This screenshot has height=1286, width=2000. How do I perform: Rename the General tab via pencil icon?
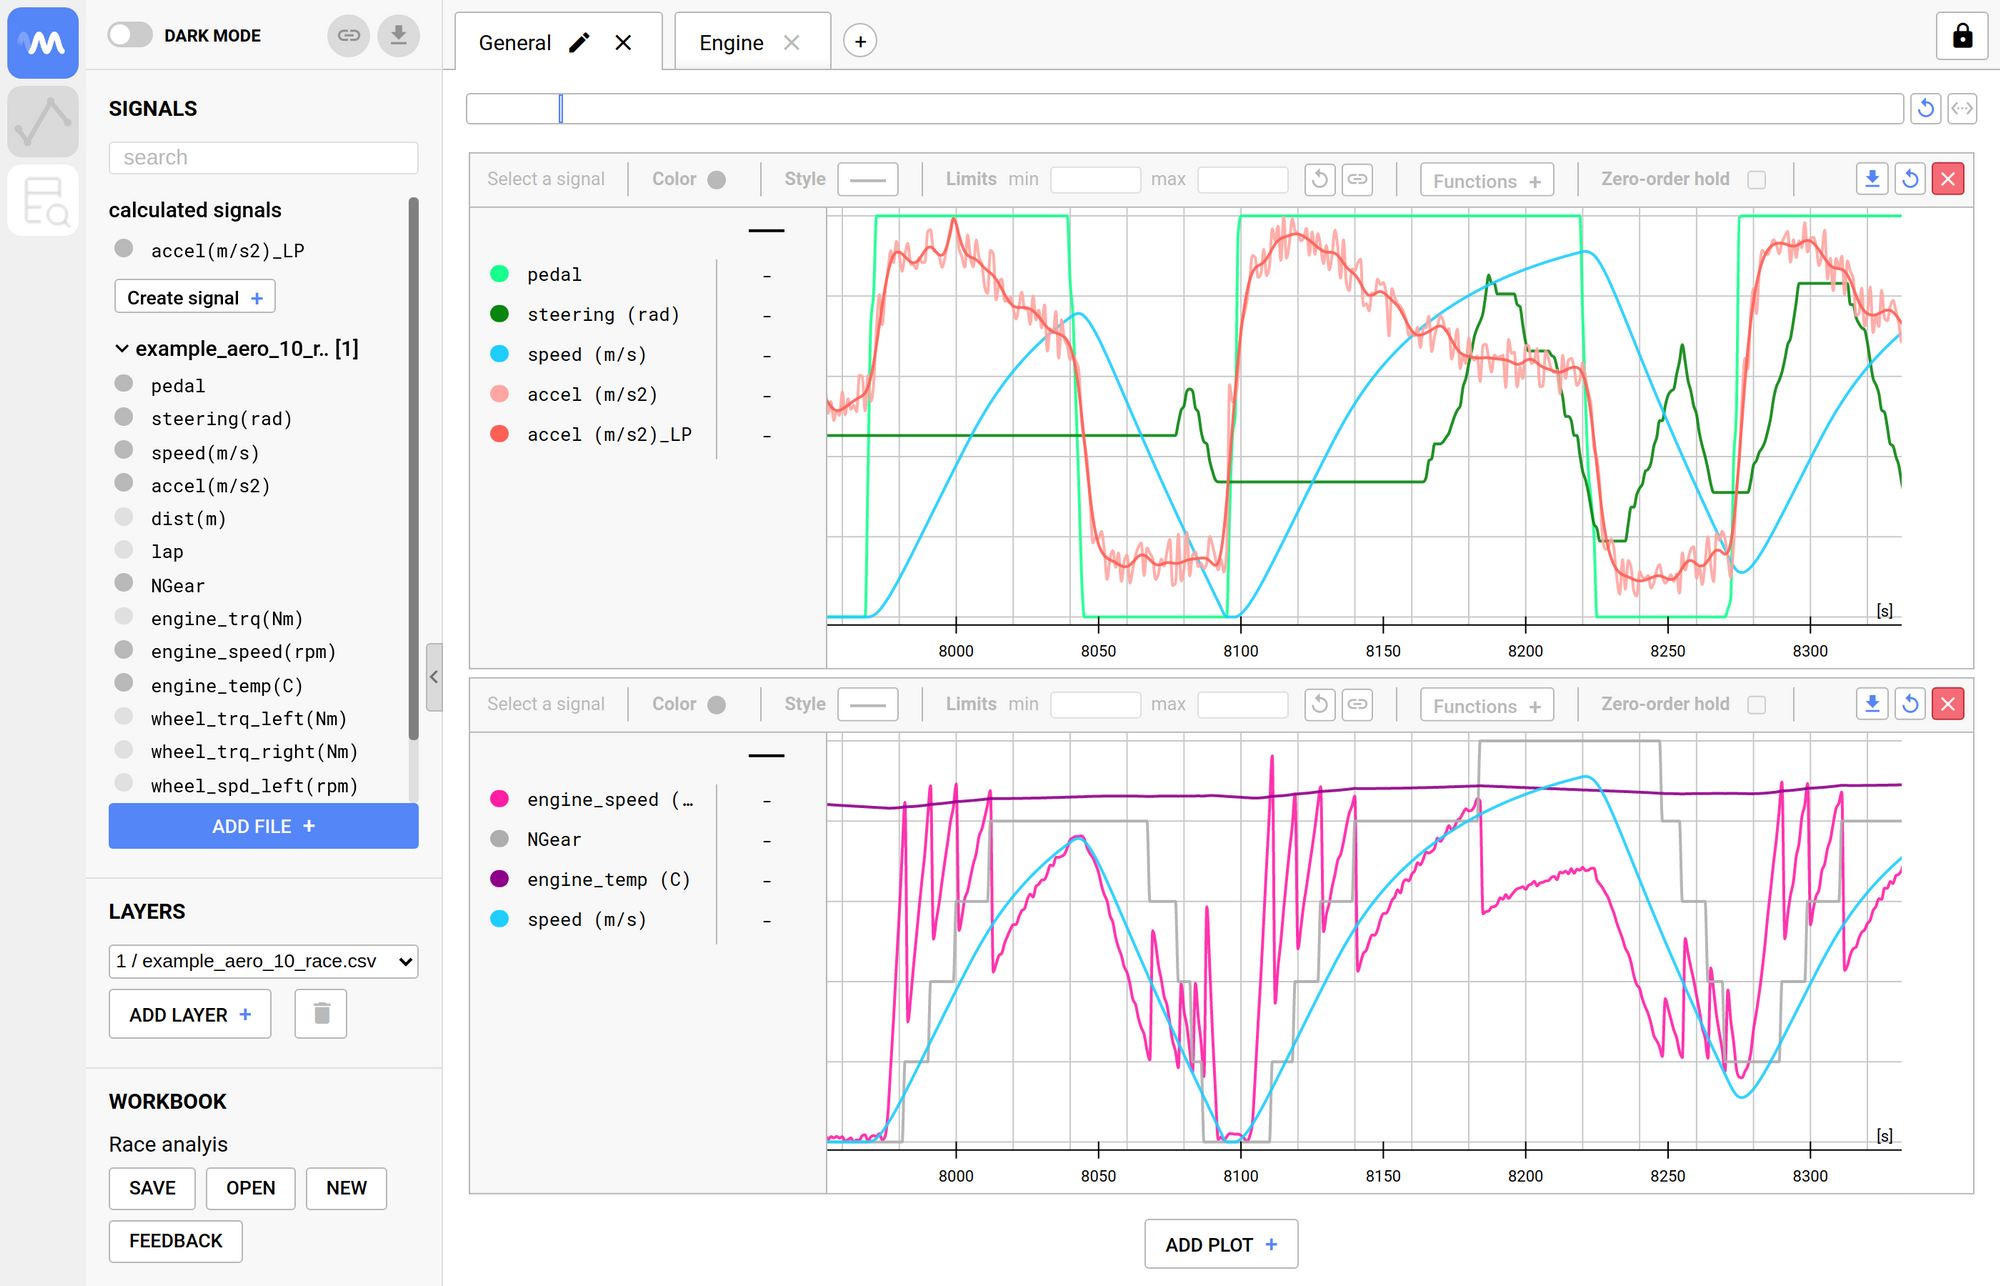pos(579,42)
